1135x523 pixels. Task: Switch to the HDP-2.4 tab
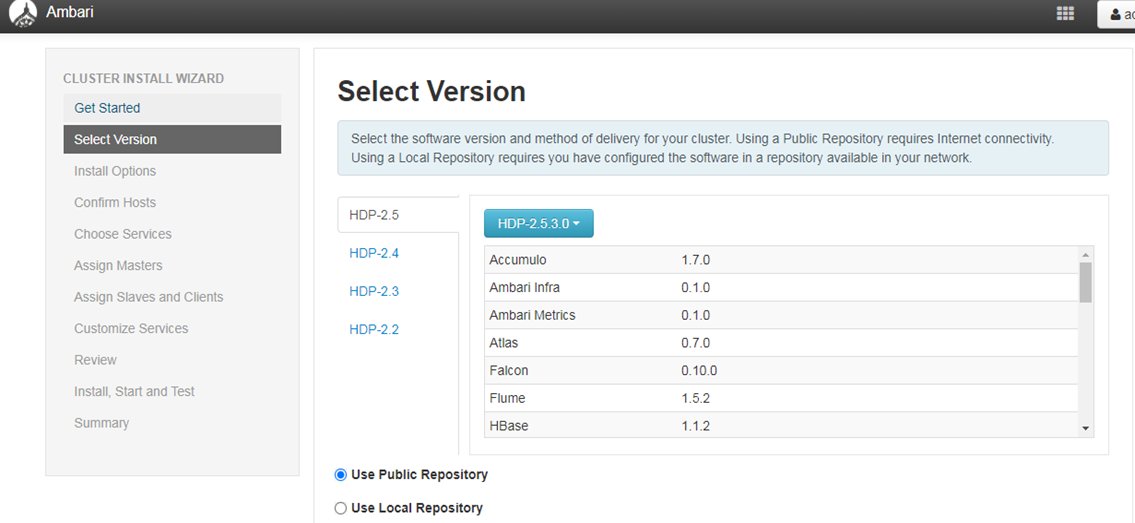[374, 253]
